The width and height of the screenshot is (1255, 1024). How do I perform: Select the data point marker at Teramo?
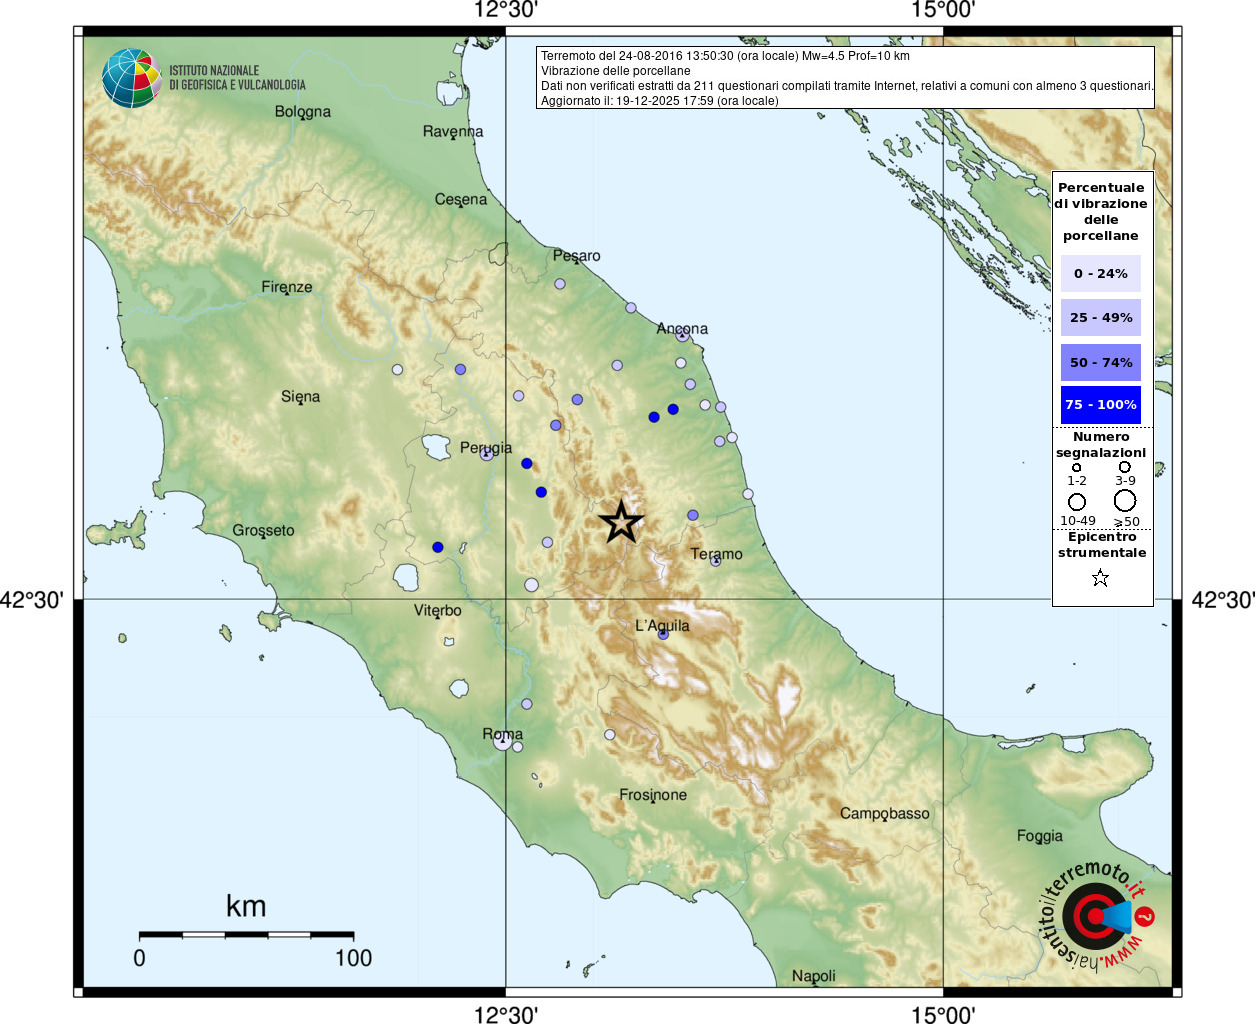click(716, 560)
